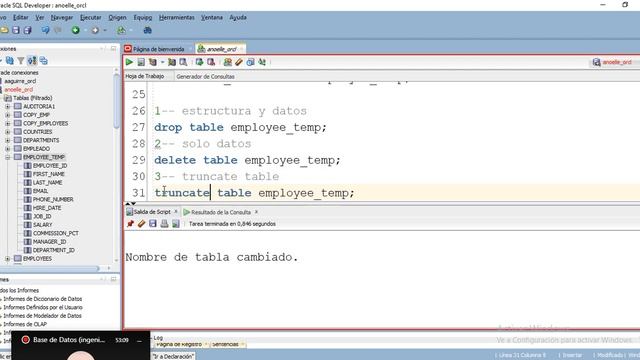The height and width of the screenshot is (360, 640).
Task: Click the Save All icon in main toolbar
Action: click(27, 30)
